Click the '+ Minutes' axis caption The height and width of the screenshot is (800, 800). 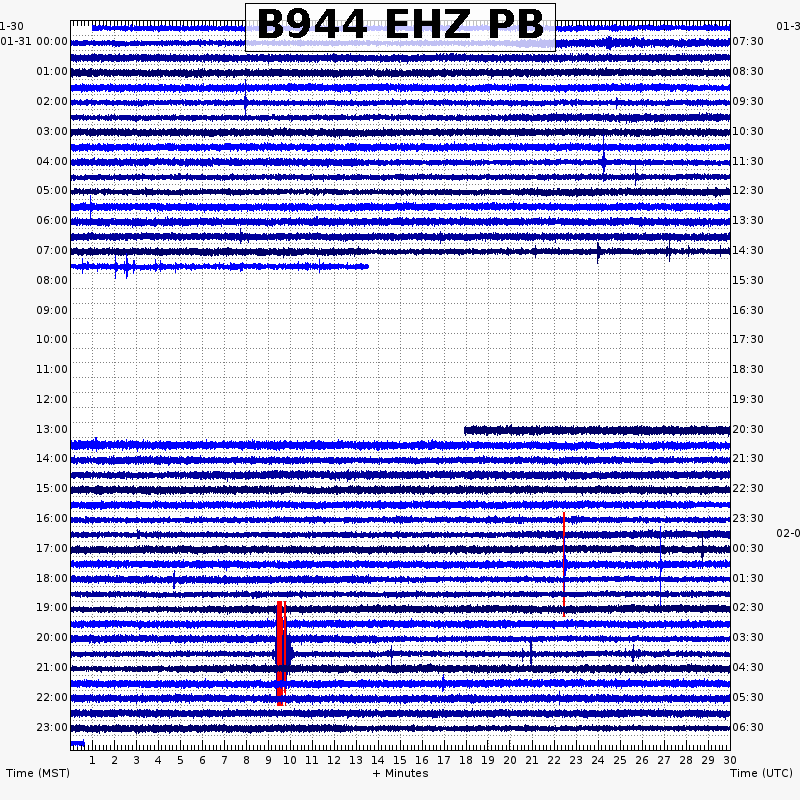(401, 773)
